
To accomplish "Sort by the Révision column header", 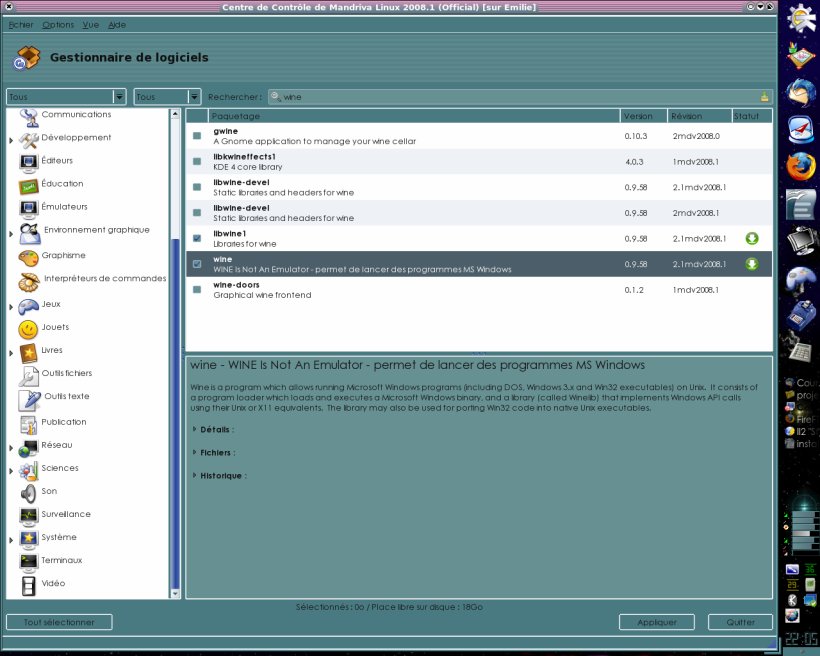I will (700, 116).
